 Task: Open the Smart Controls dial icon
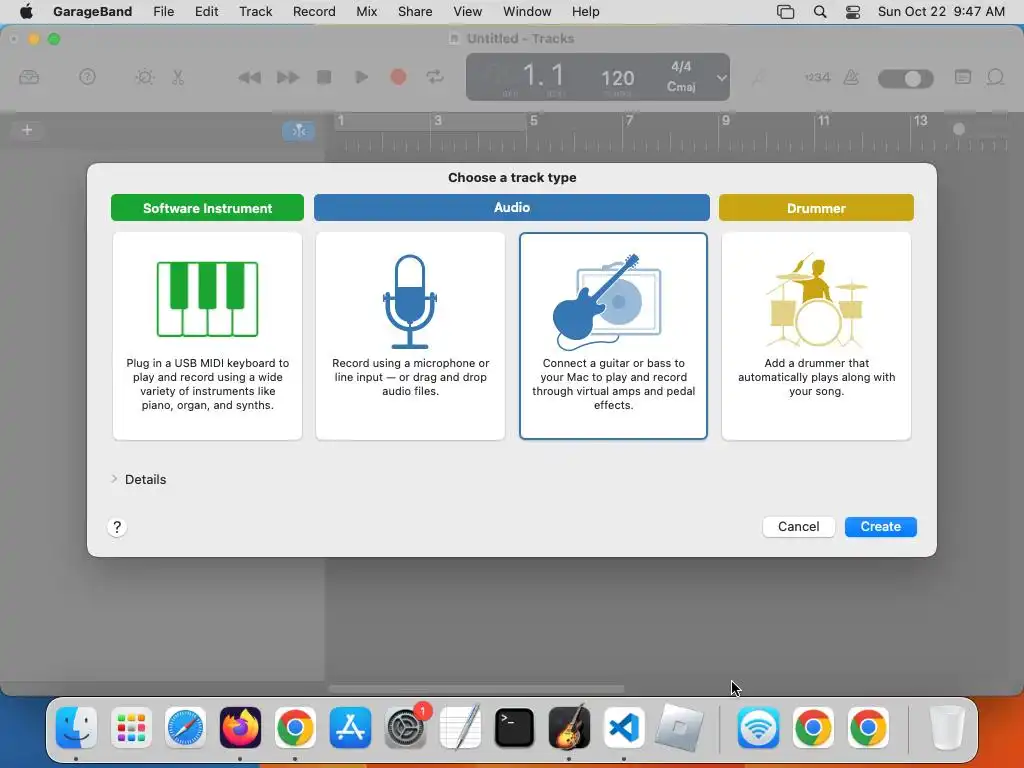[144, 77]
